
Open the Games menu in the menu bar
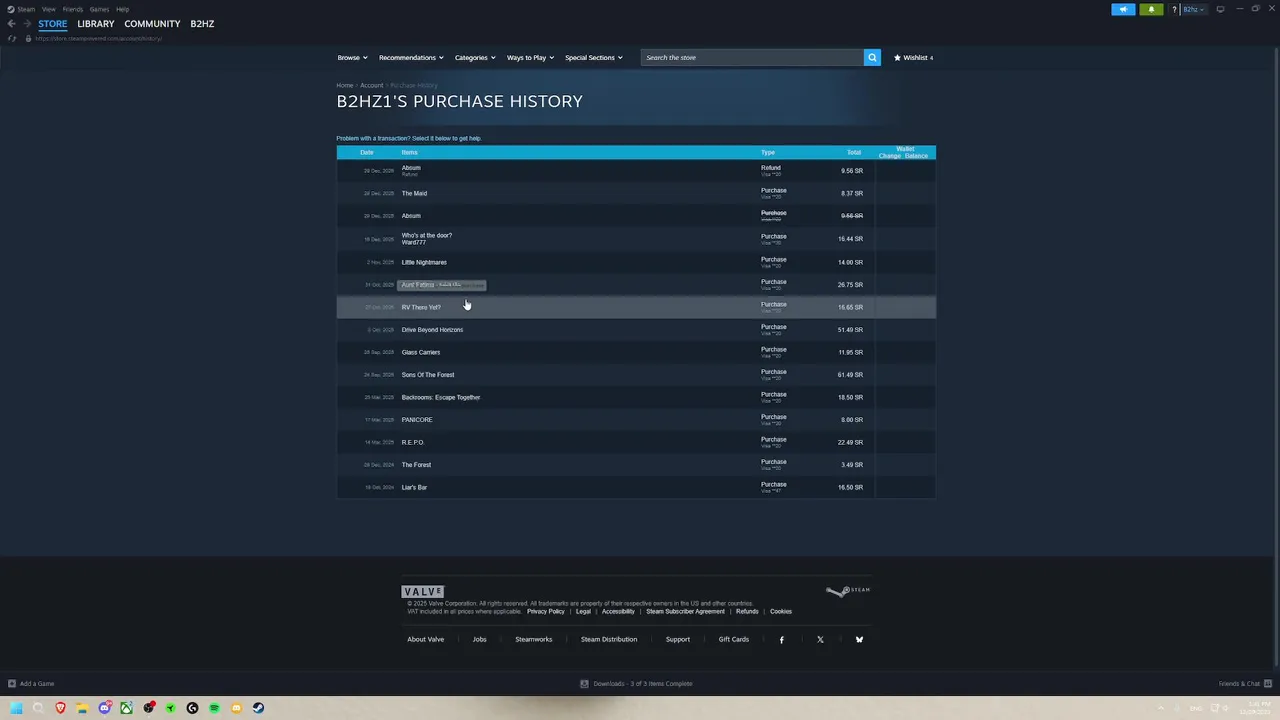click(99, 9)
